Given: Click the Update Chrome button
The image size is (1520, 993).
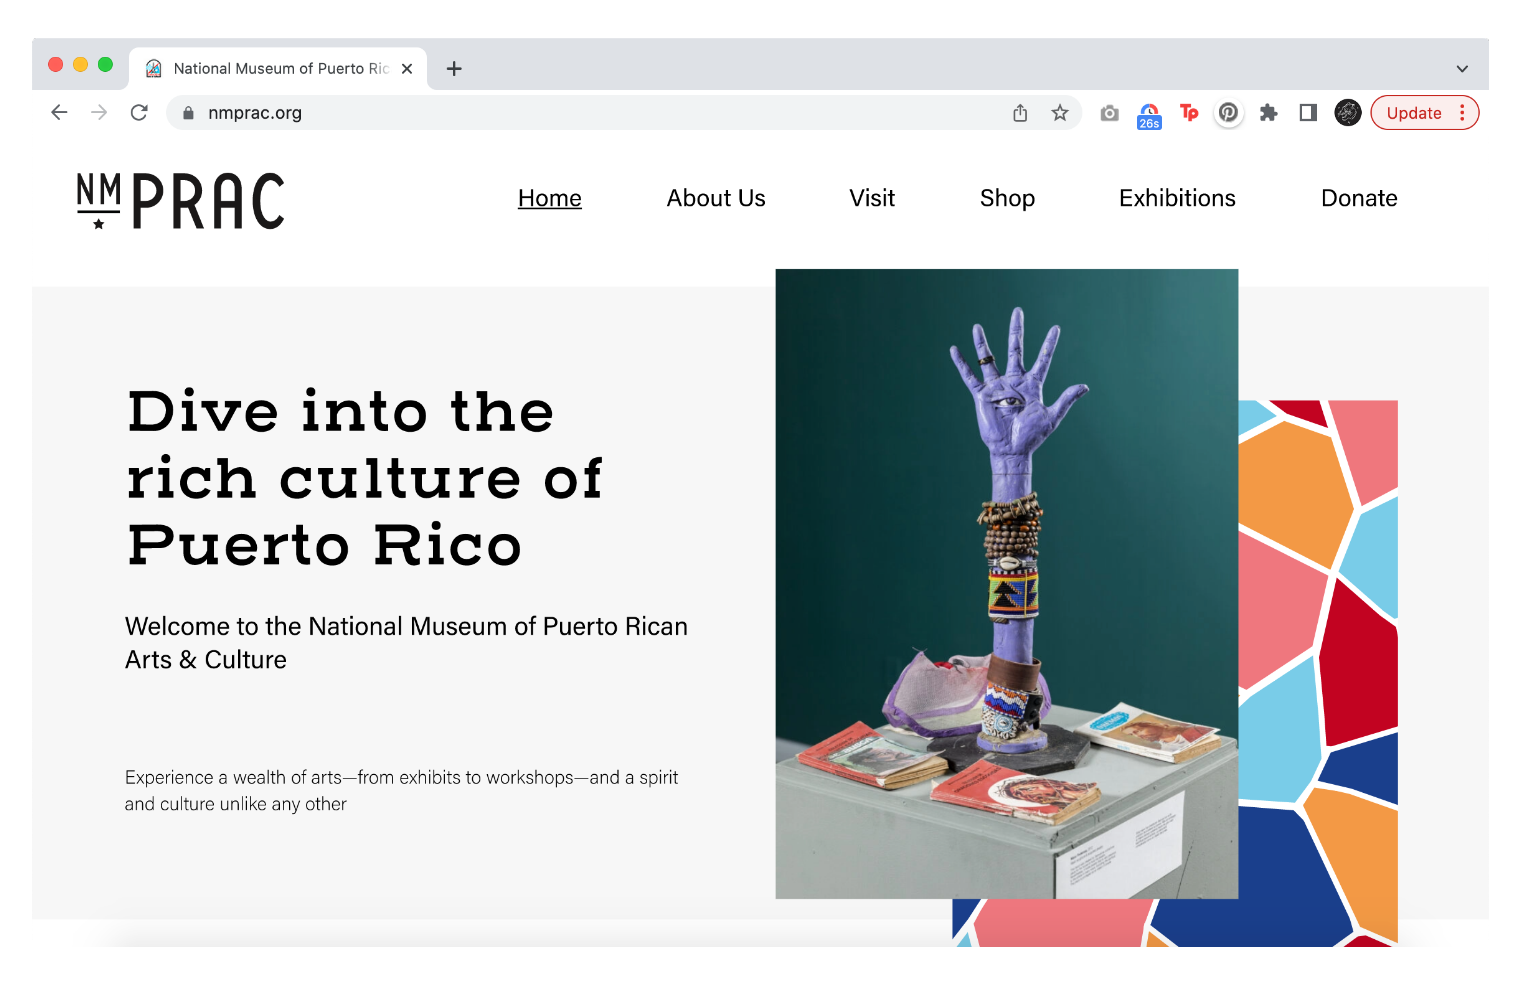Looking at the screenshot, I should click(1424, 113).
